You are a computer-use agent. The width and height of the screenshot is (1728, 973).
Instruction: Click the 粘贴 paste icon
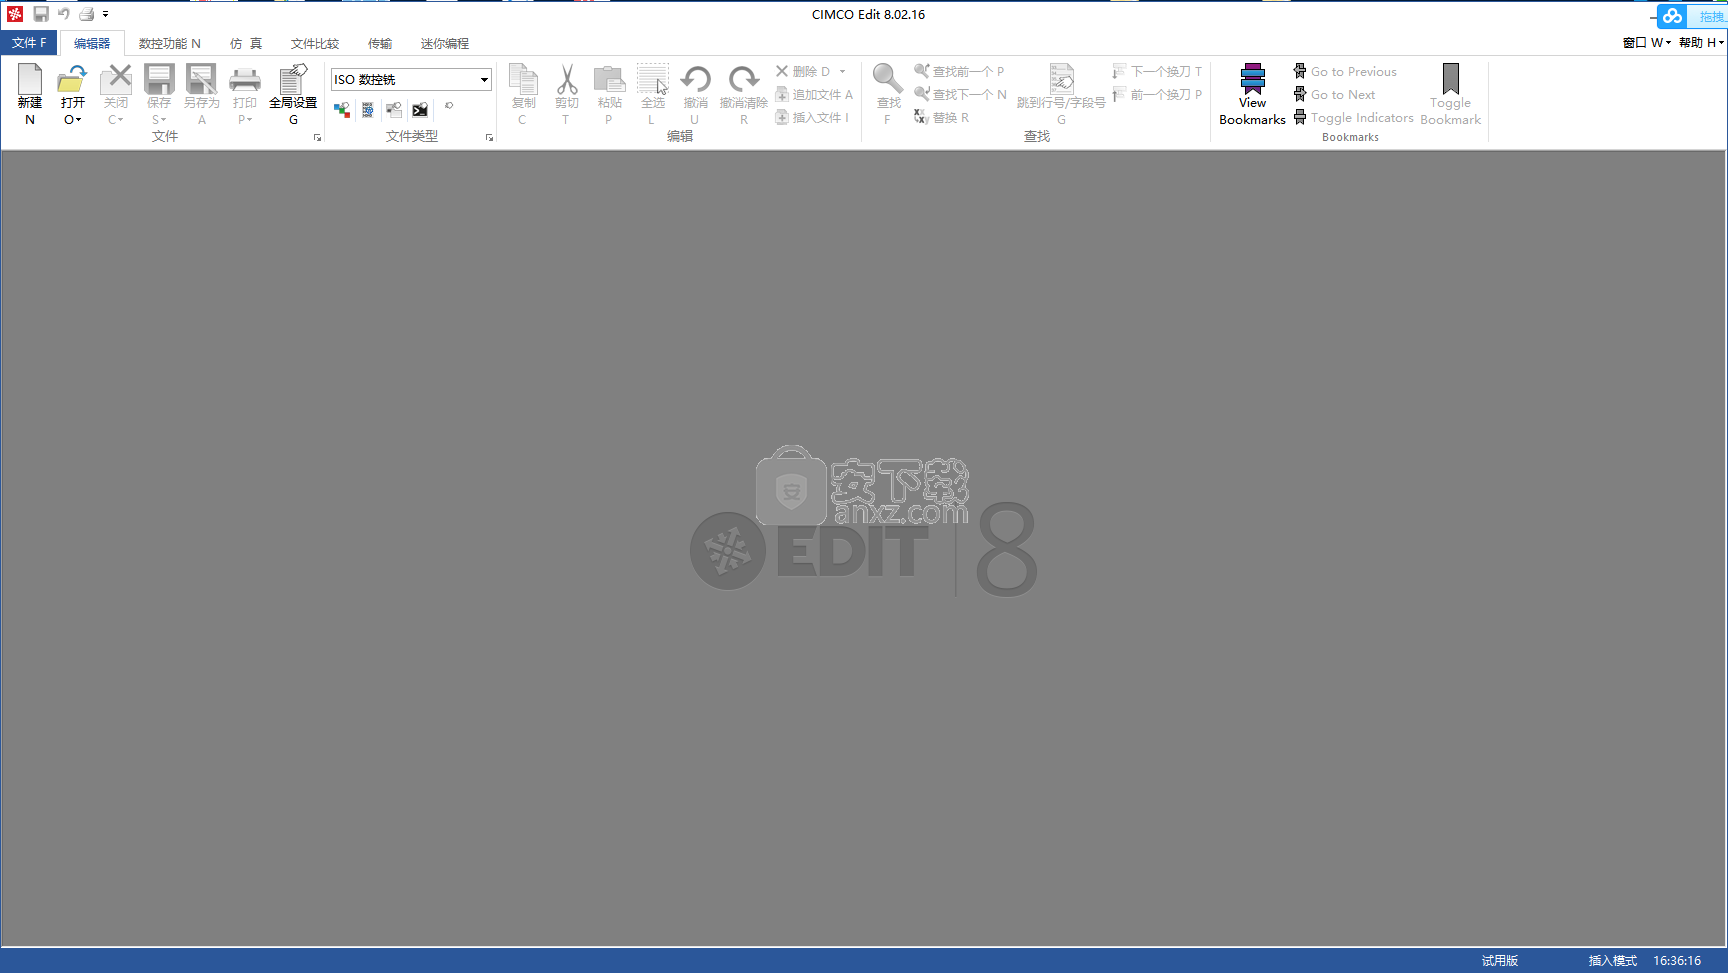click(x=609, y=79)
